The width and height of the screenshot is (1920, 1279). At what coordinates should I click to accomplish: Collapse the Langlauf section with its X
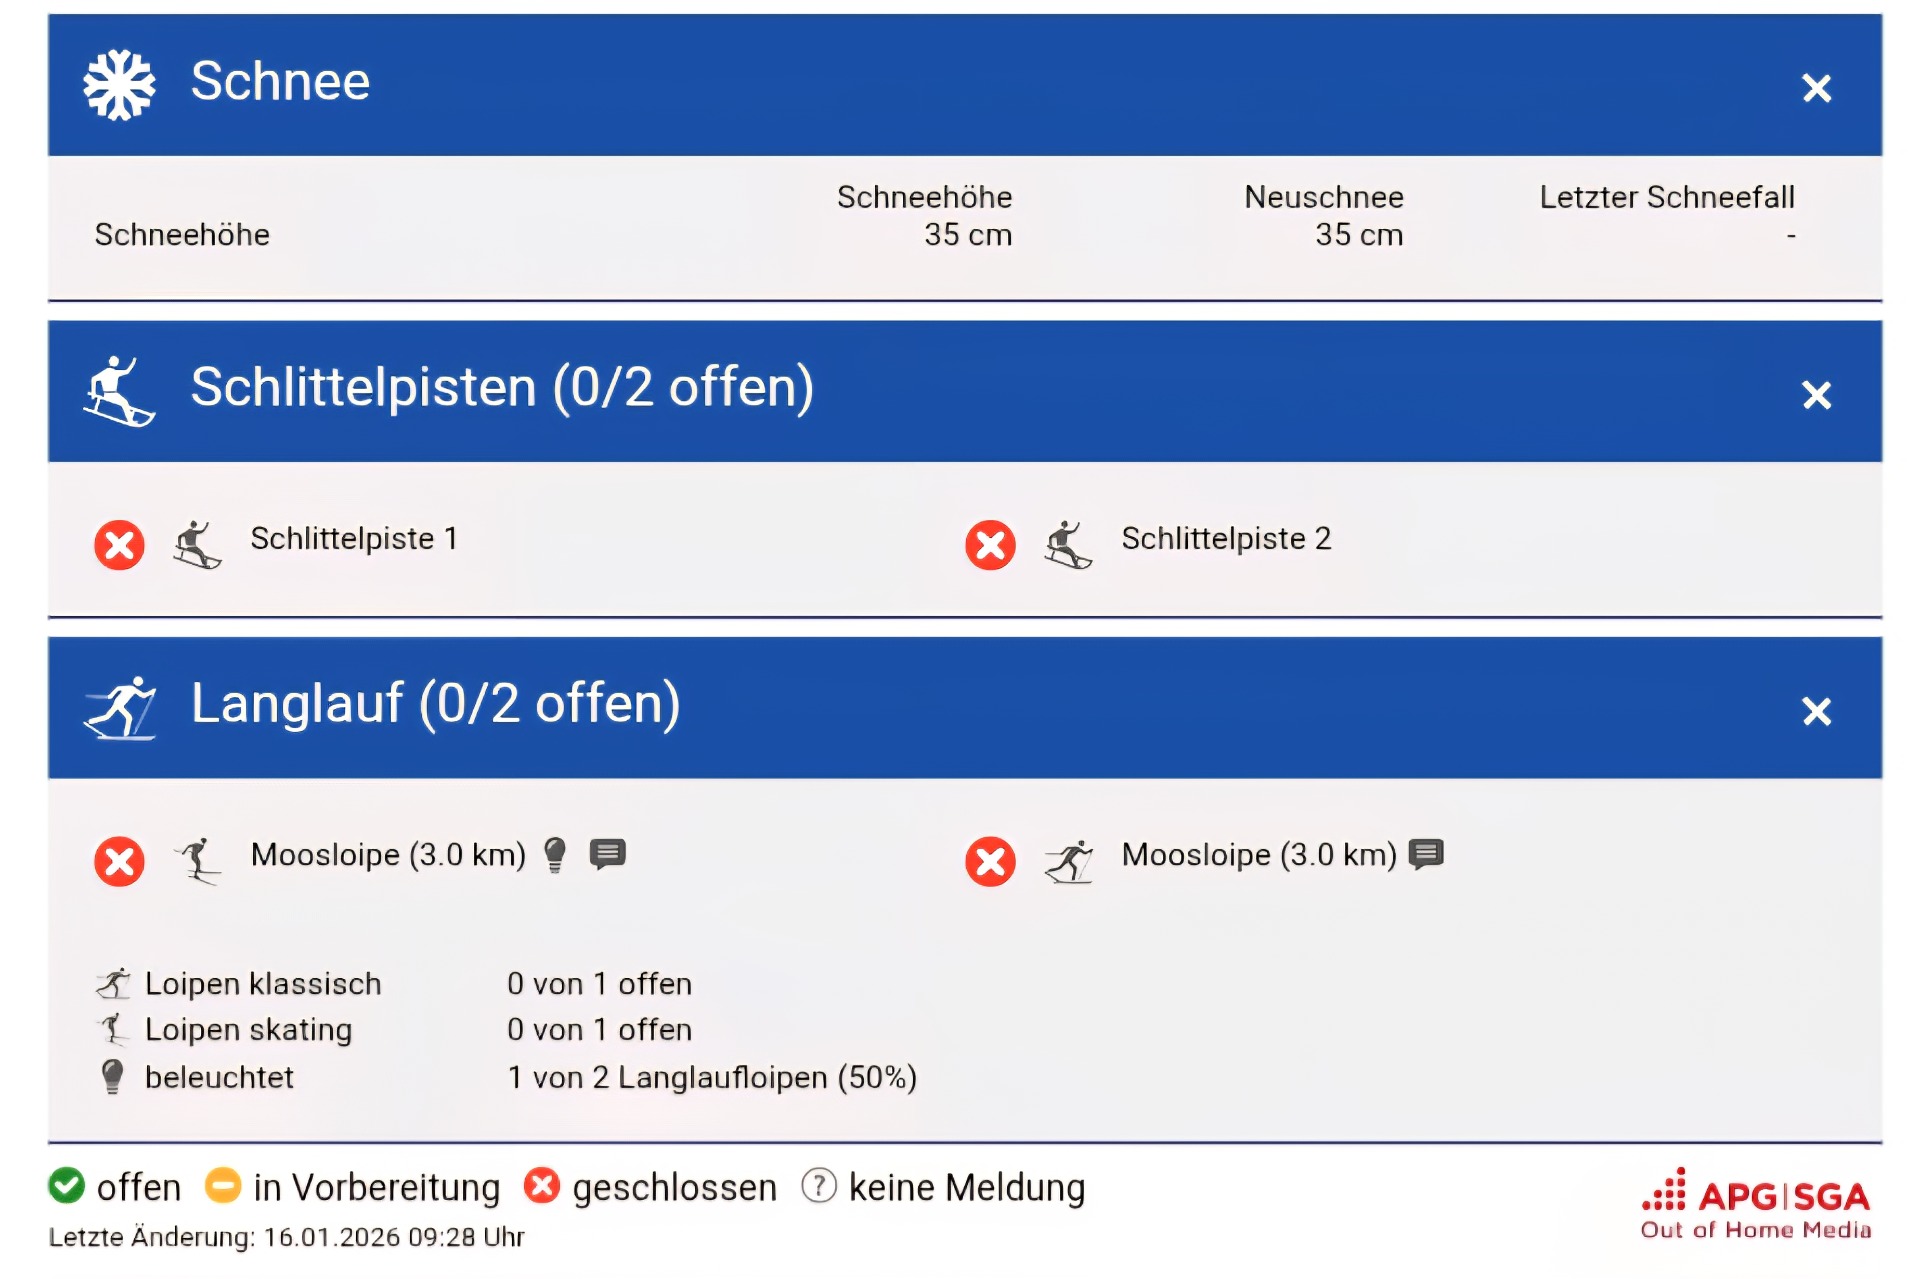click(x=1816, y=711)
